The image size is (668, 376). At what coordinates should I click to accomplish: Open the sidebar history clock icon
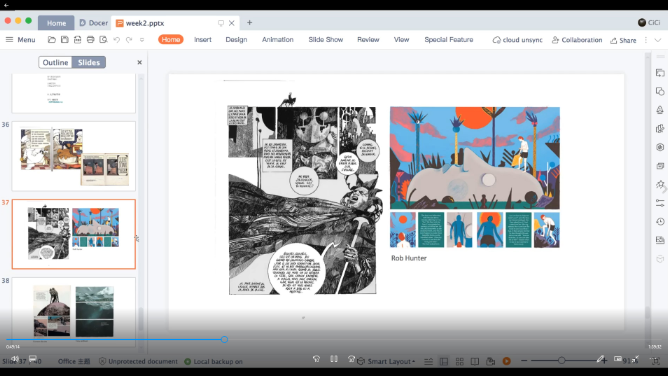click(660, 221)
